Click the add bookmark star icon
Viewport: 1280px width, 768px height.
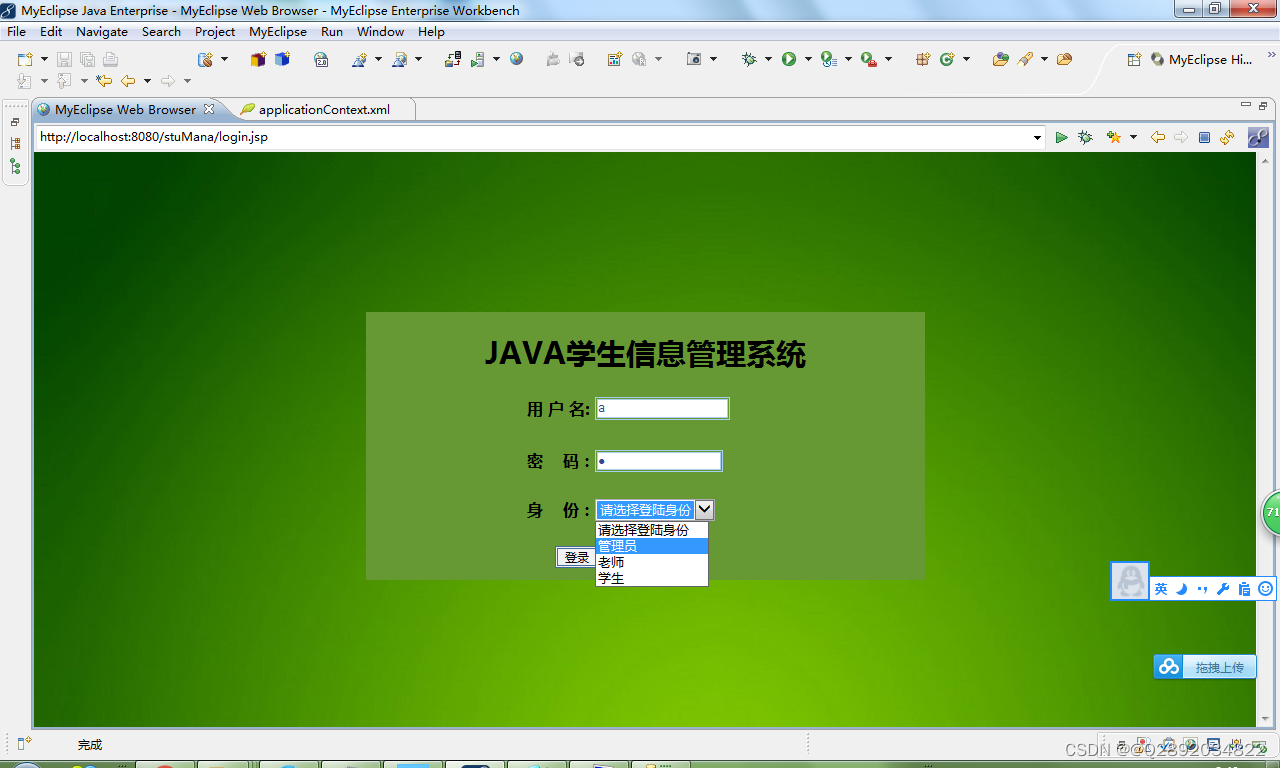[1114, 137]
